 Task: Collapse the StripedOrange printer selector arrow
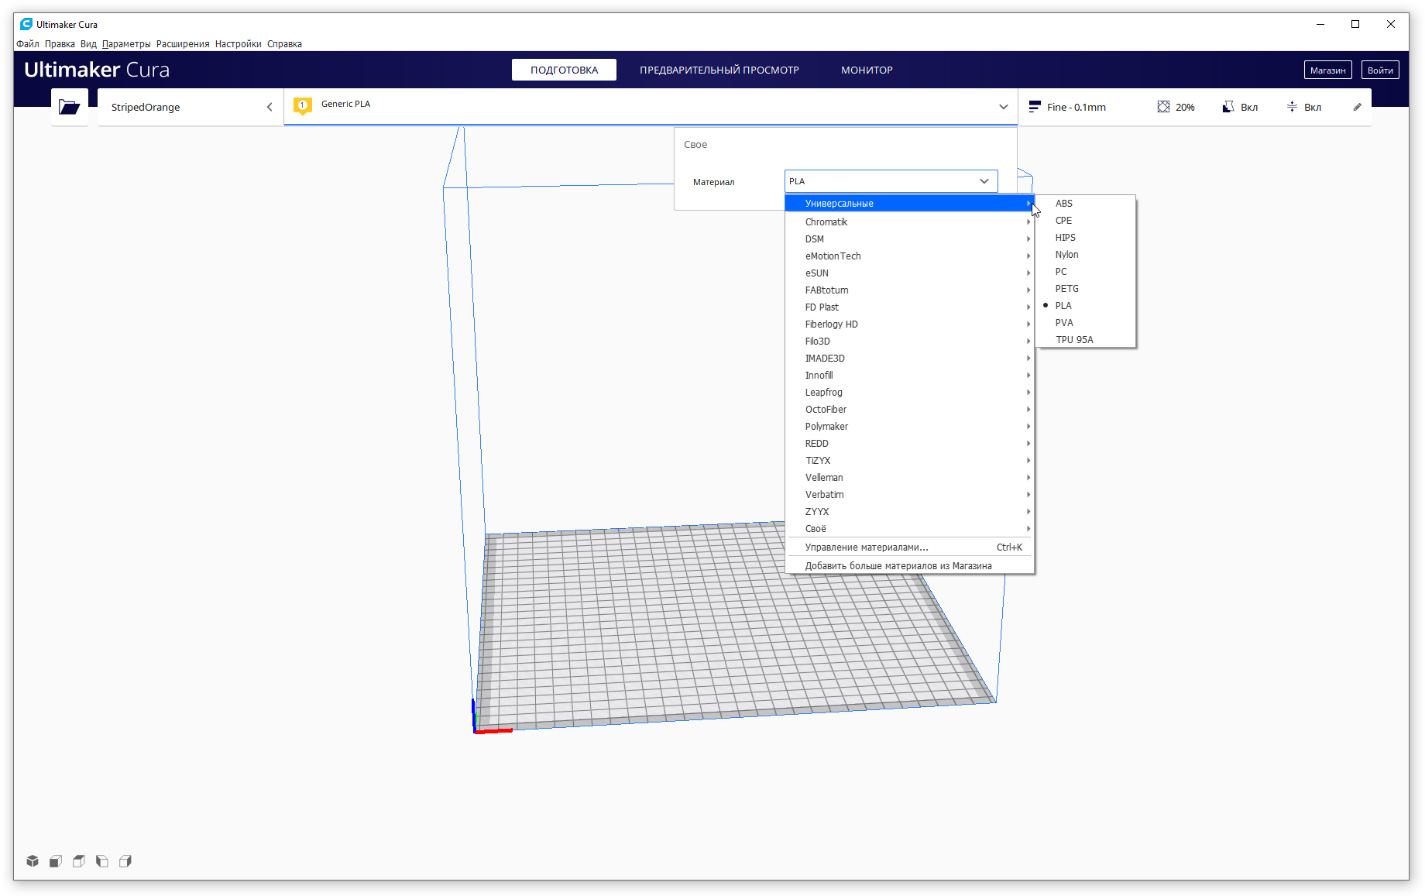[x=269, y=107]
